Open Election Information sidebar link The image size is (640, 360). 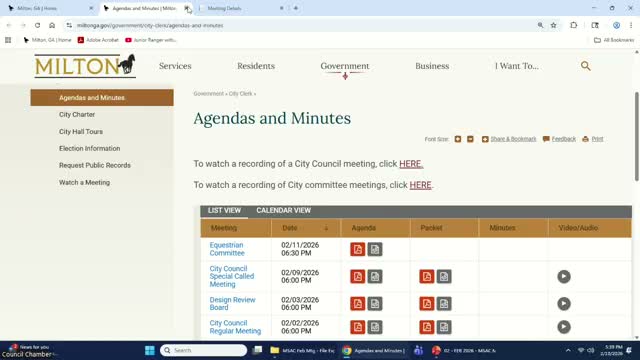tap(89, 149)
